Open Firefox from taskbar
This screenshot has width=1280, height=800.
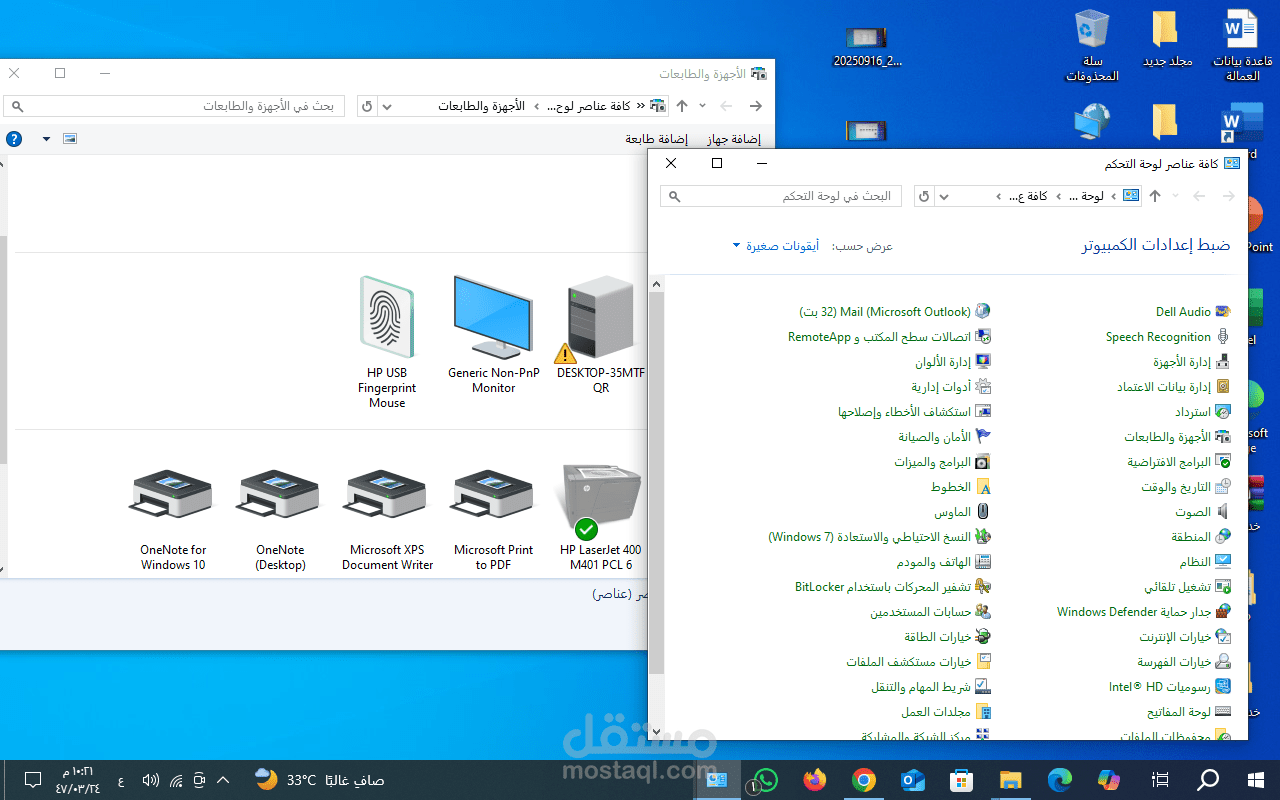[815, 780]
